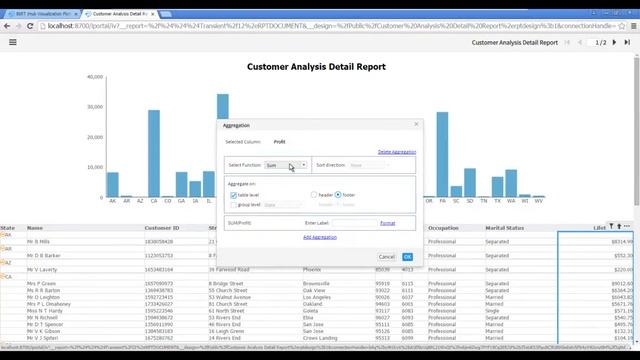
Task: Click the Delete Aggregation link
Action: pyautogui.click(x=397, y=152)
